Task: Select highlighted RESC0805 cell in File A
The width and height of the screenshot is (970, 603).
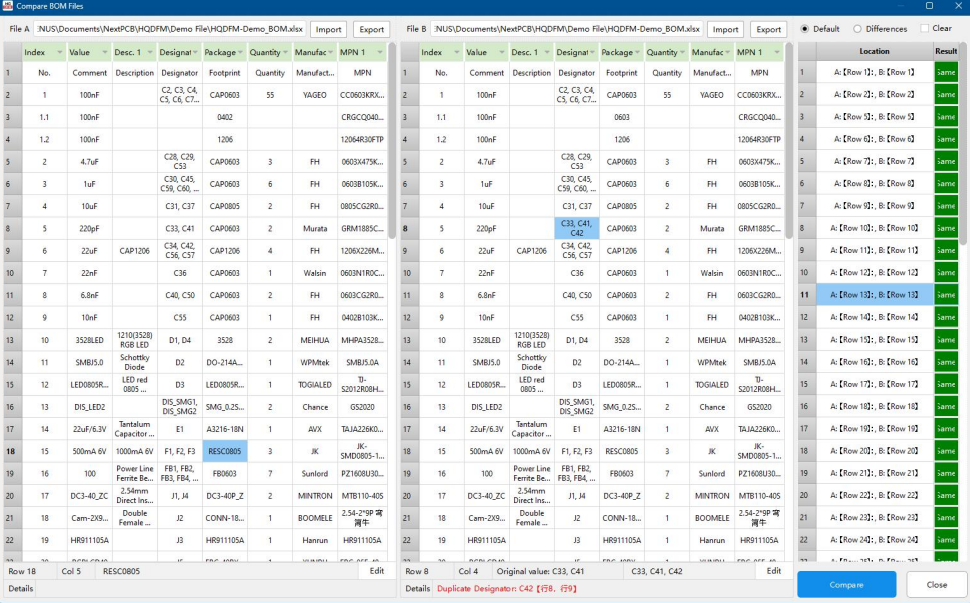Action: 224,451
